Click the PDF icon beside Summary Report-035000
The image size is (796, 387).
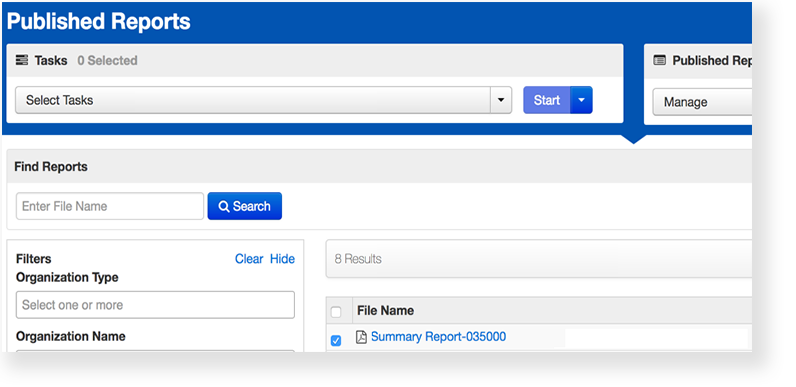click(361, 337)
